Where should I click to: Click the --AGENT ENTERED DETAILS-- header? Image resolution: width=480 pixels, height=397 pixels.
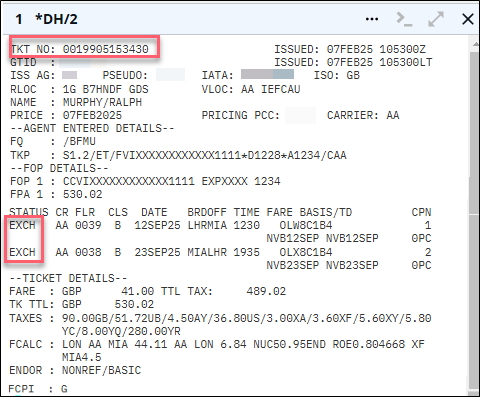[x=92, y=128]
